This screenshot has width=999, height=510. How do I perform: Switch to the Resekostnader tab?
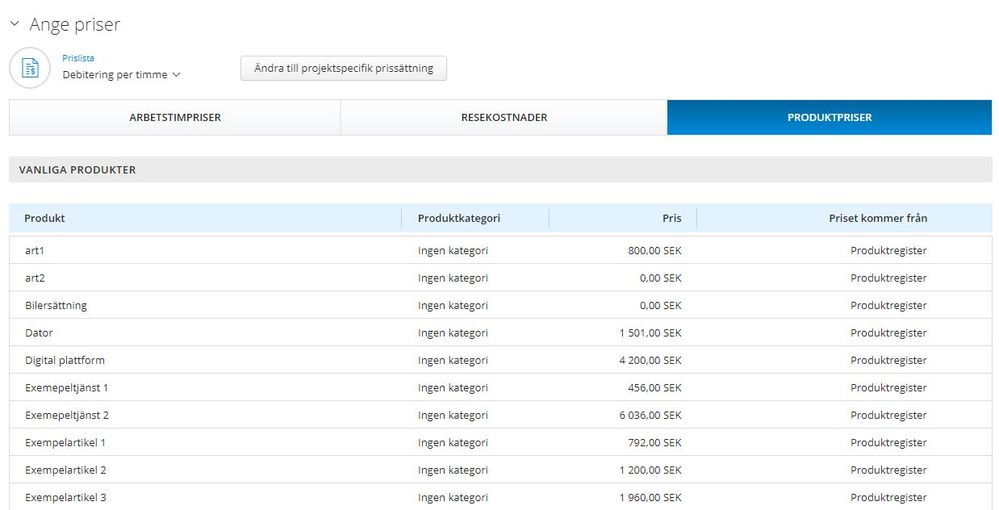pyautogui.click(x=504, y=117)
